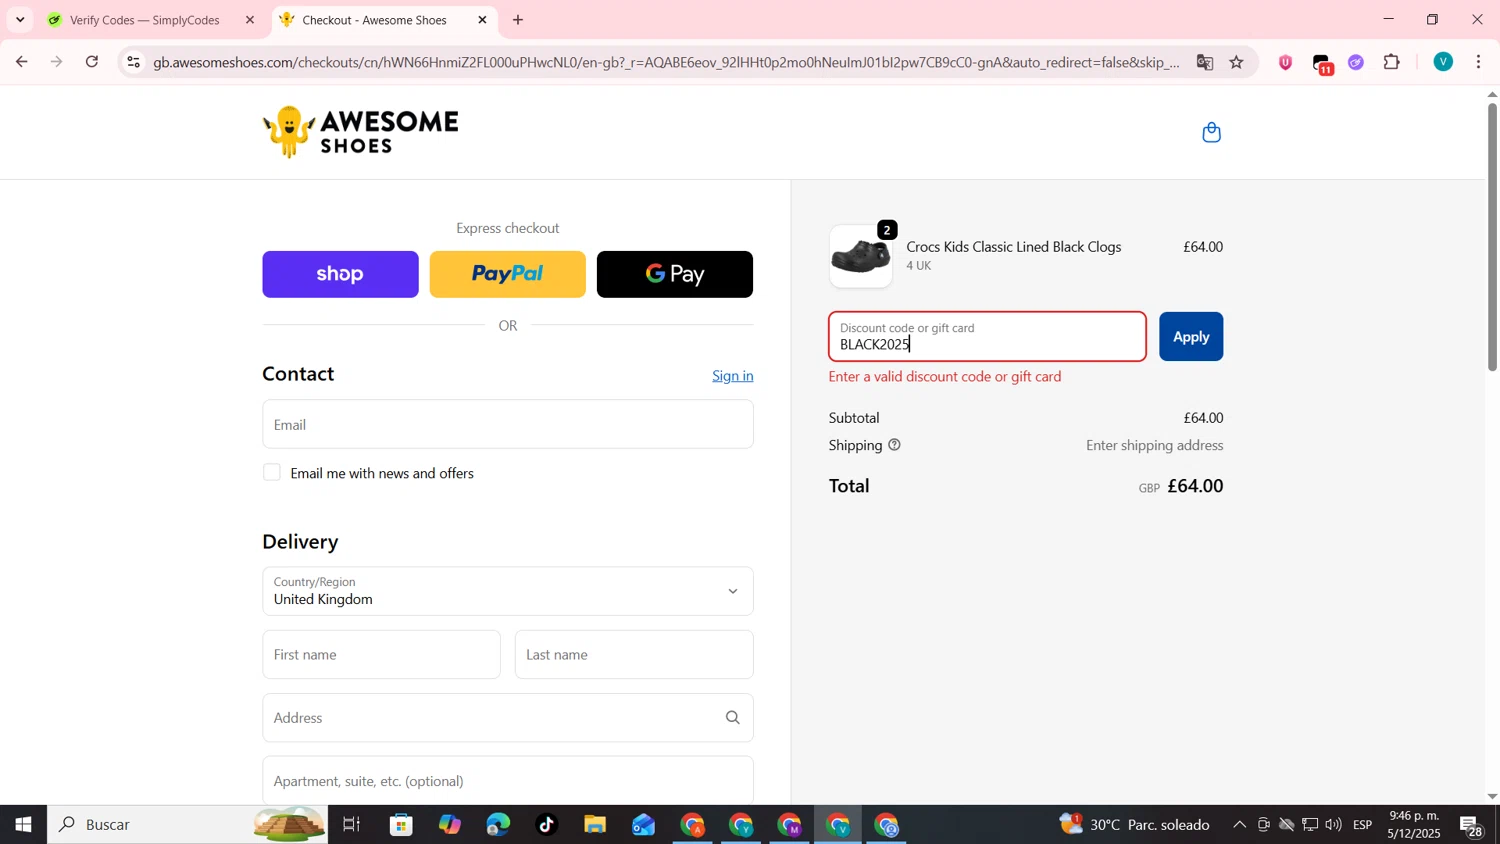Open the volume control in tray
The image size is (1500, 844).
[x=1334, y=825]
